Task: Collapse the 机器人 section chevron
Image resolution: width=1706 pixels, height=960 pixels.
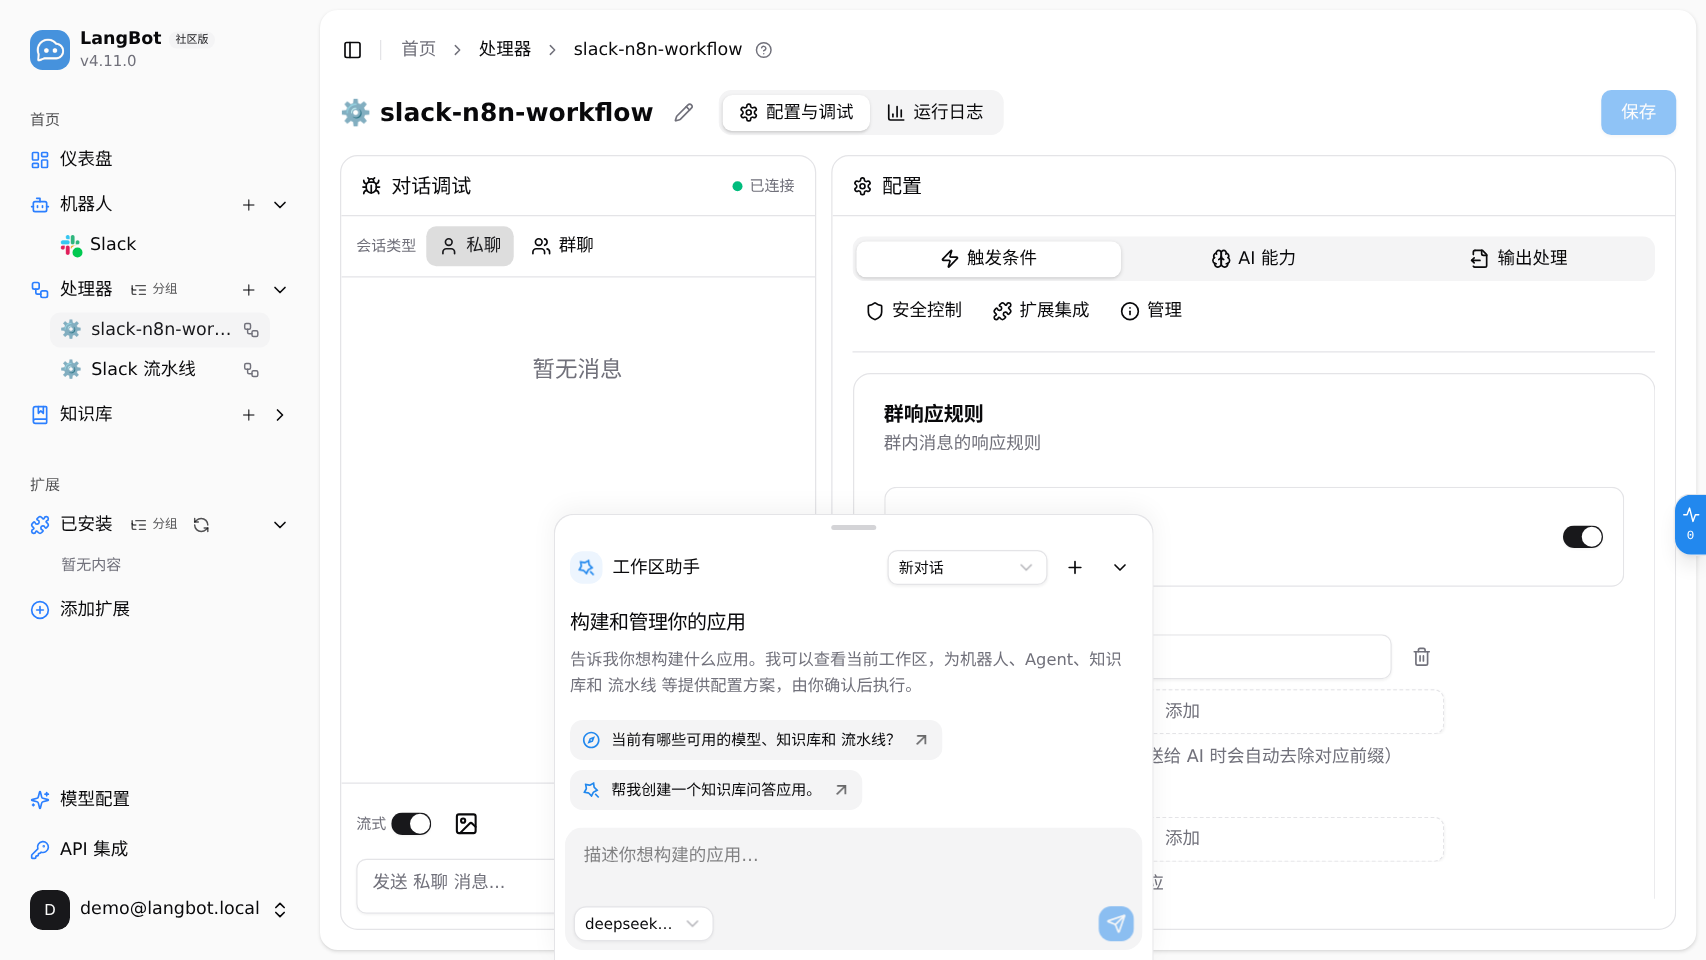Action: click(280, 205)
